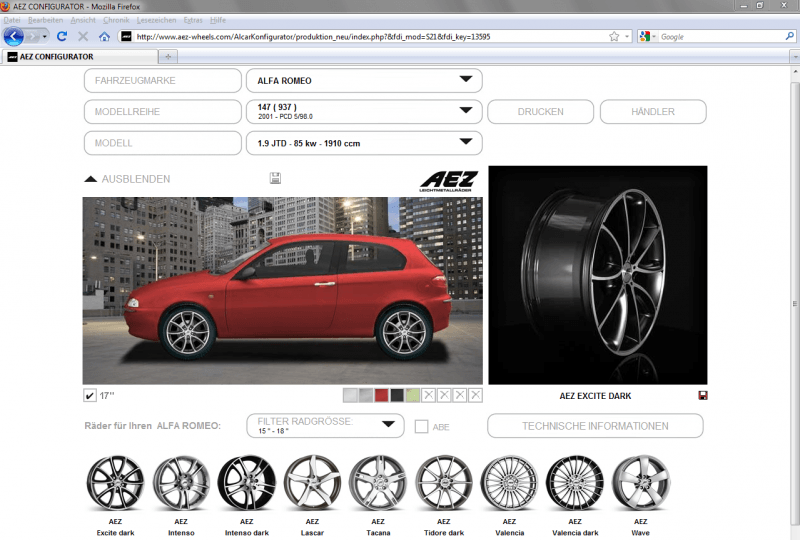Open the tab list dropdown
The image size is (800, 540).
pyautogui.click(x=794, y=57)
